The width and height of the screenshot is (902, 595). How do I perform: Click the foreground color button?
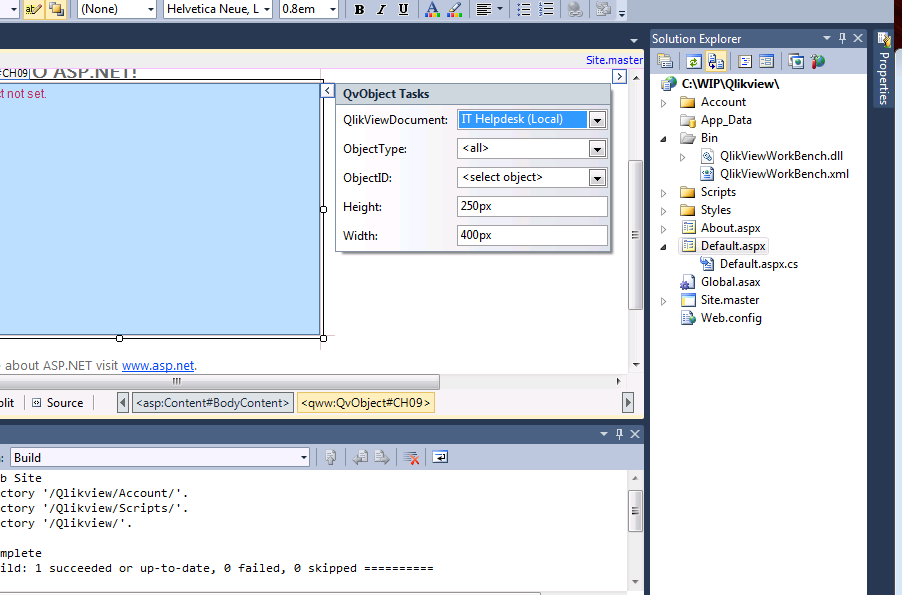pos(431,10)
